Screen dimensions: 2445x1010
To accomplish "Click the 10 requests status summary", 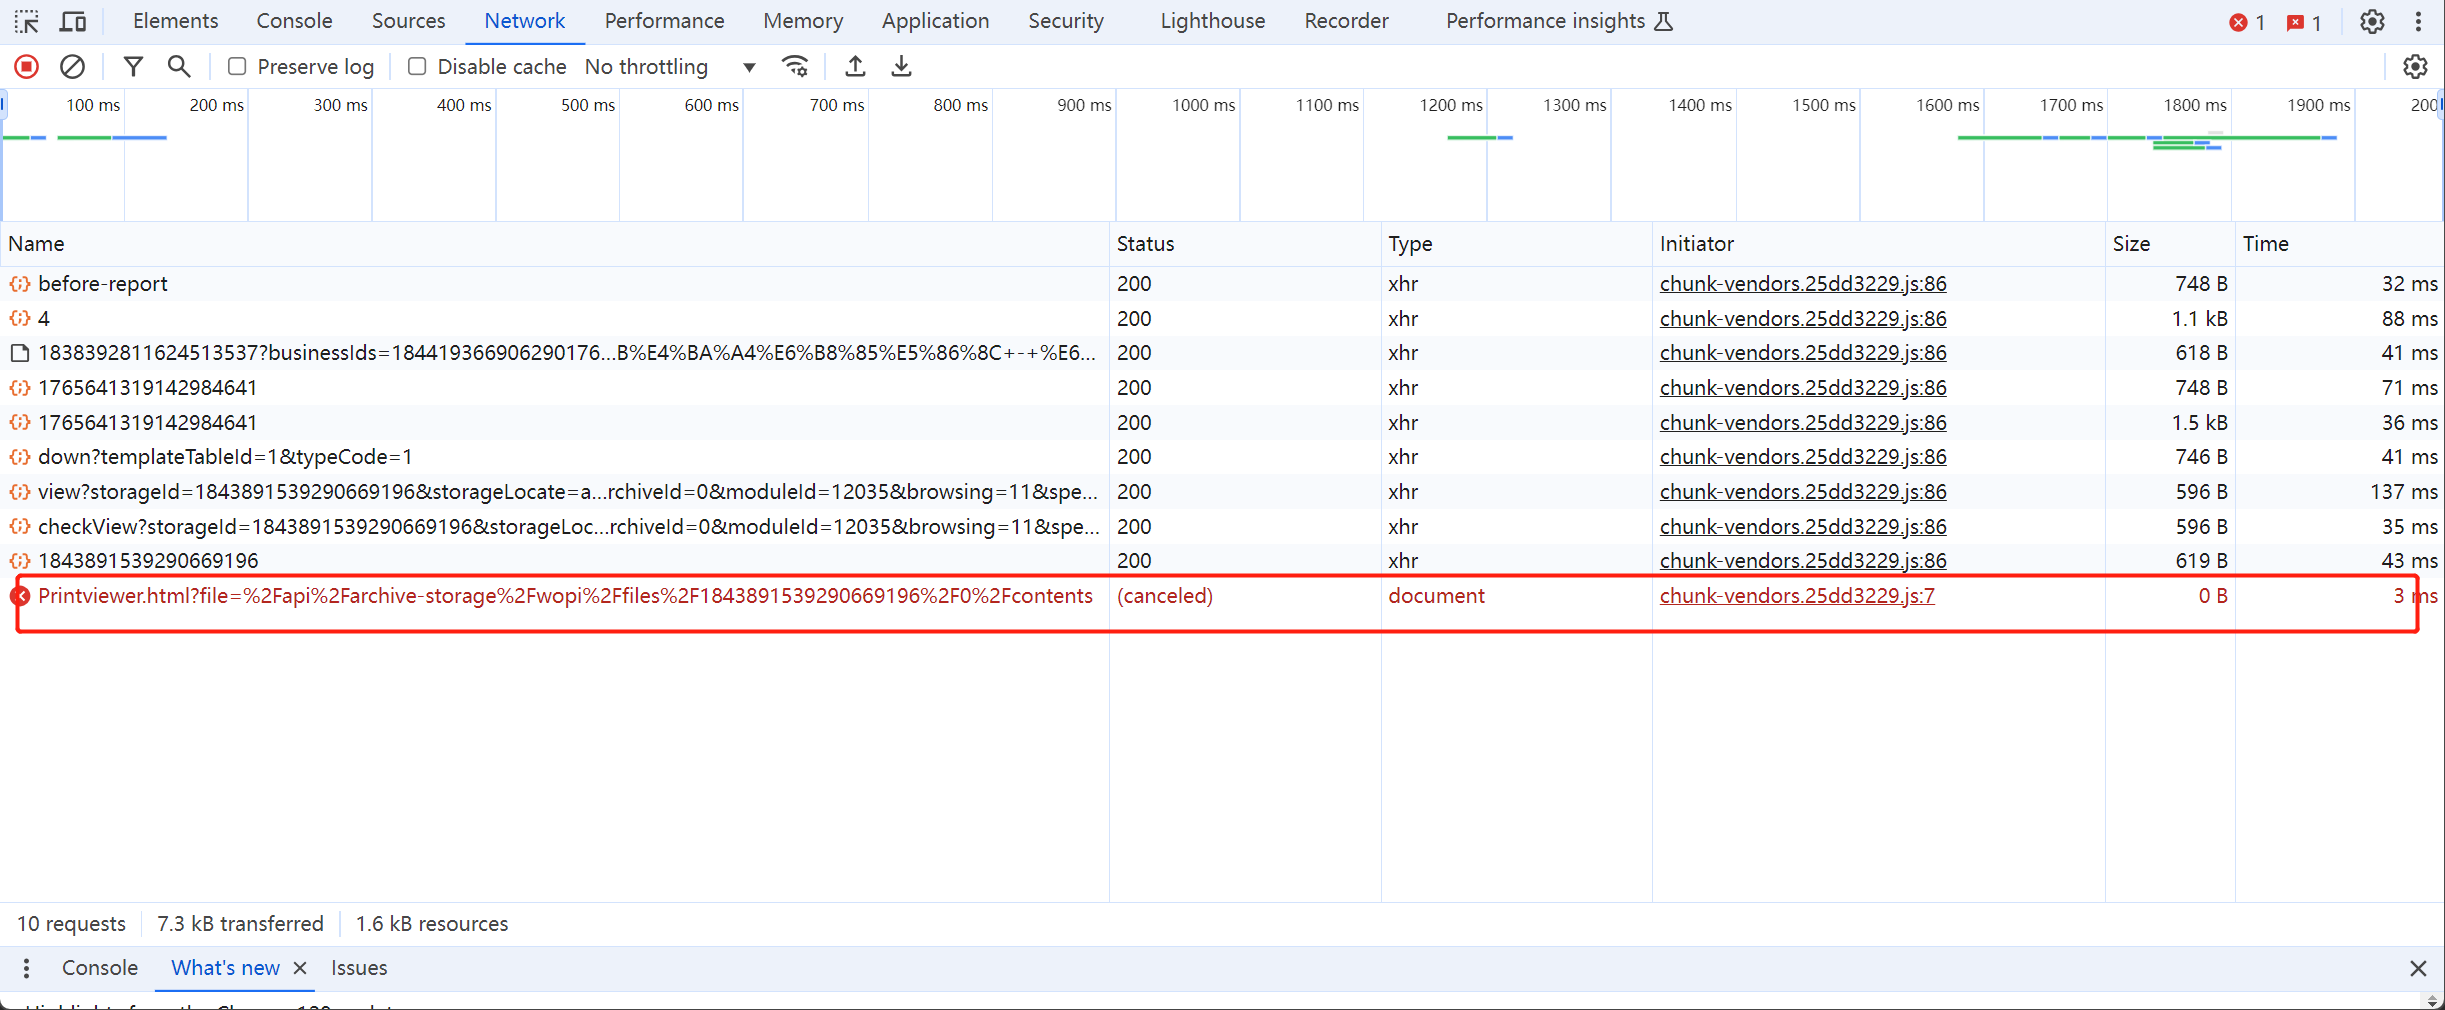I will coord(71,924).
